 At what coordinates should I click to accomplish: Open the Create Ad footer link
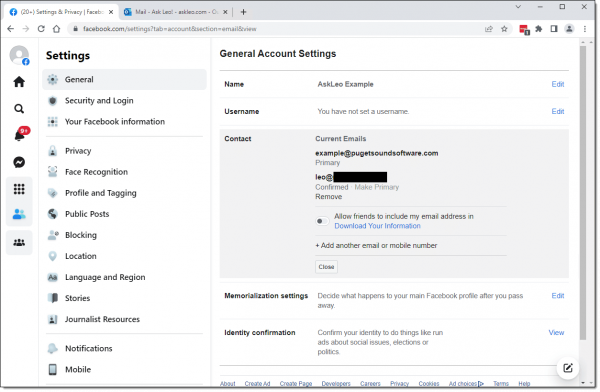[x=258, y=383]
